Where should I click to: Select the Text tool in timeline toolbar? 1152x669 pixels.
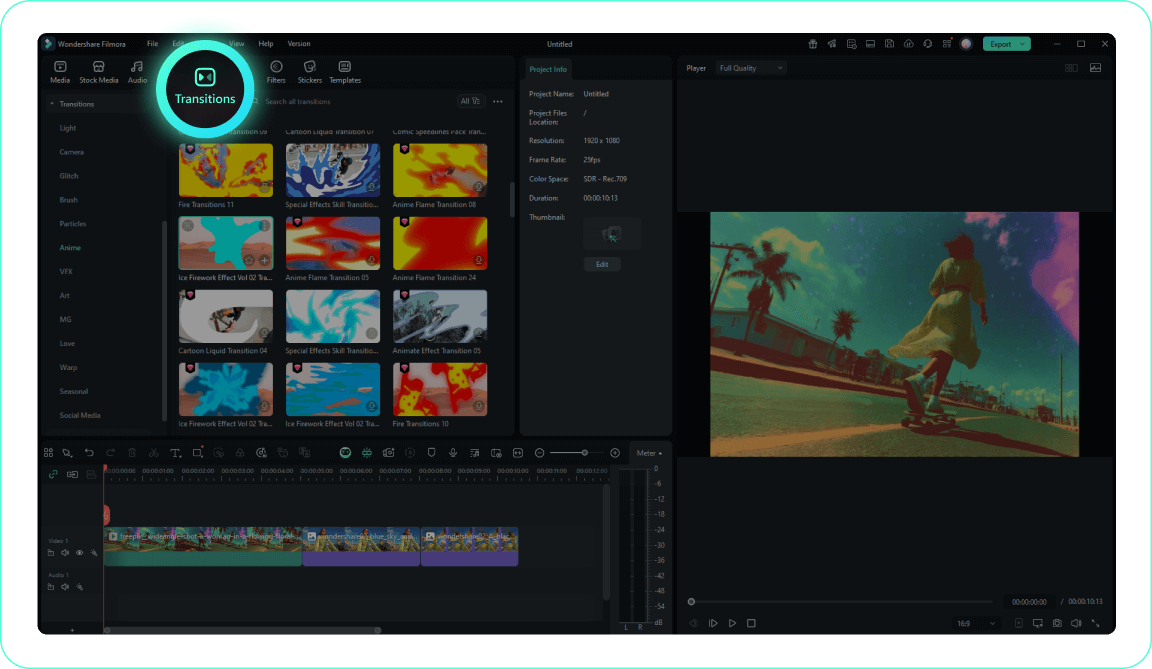(175, 453)
